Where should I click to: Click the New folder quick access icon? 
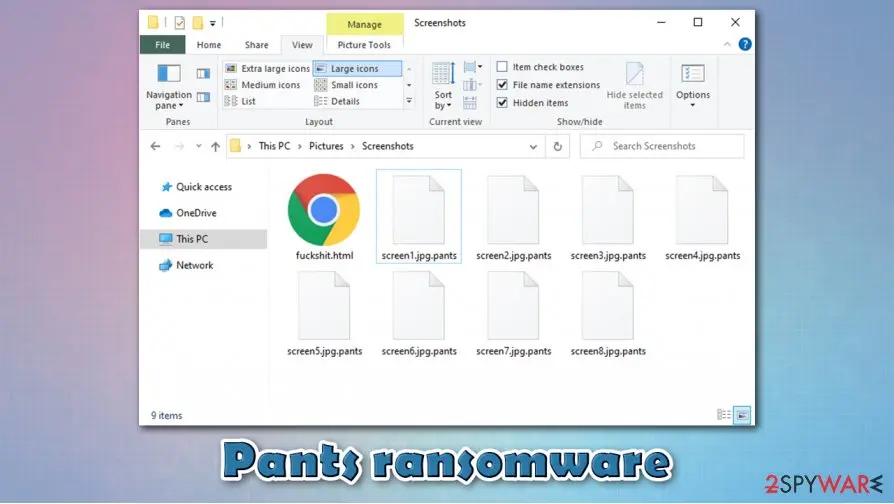click(x=197, y=23)
